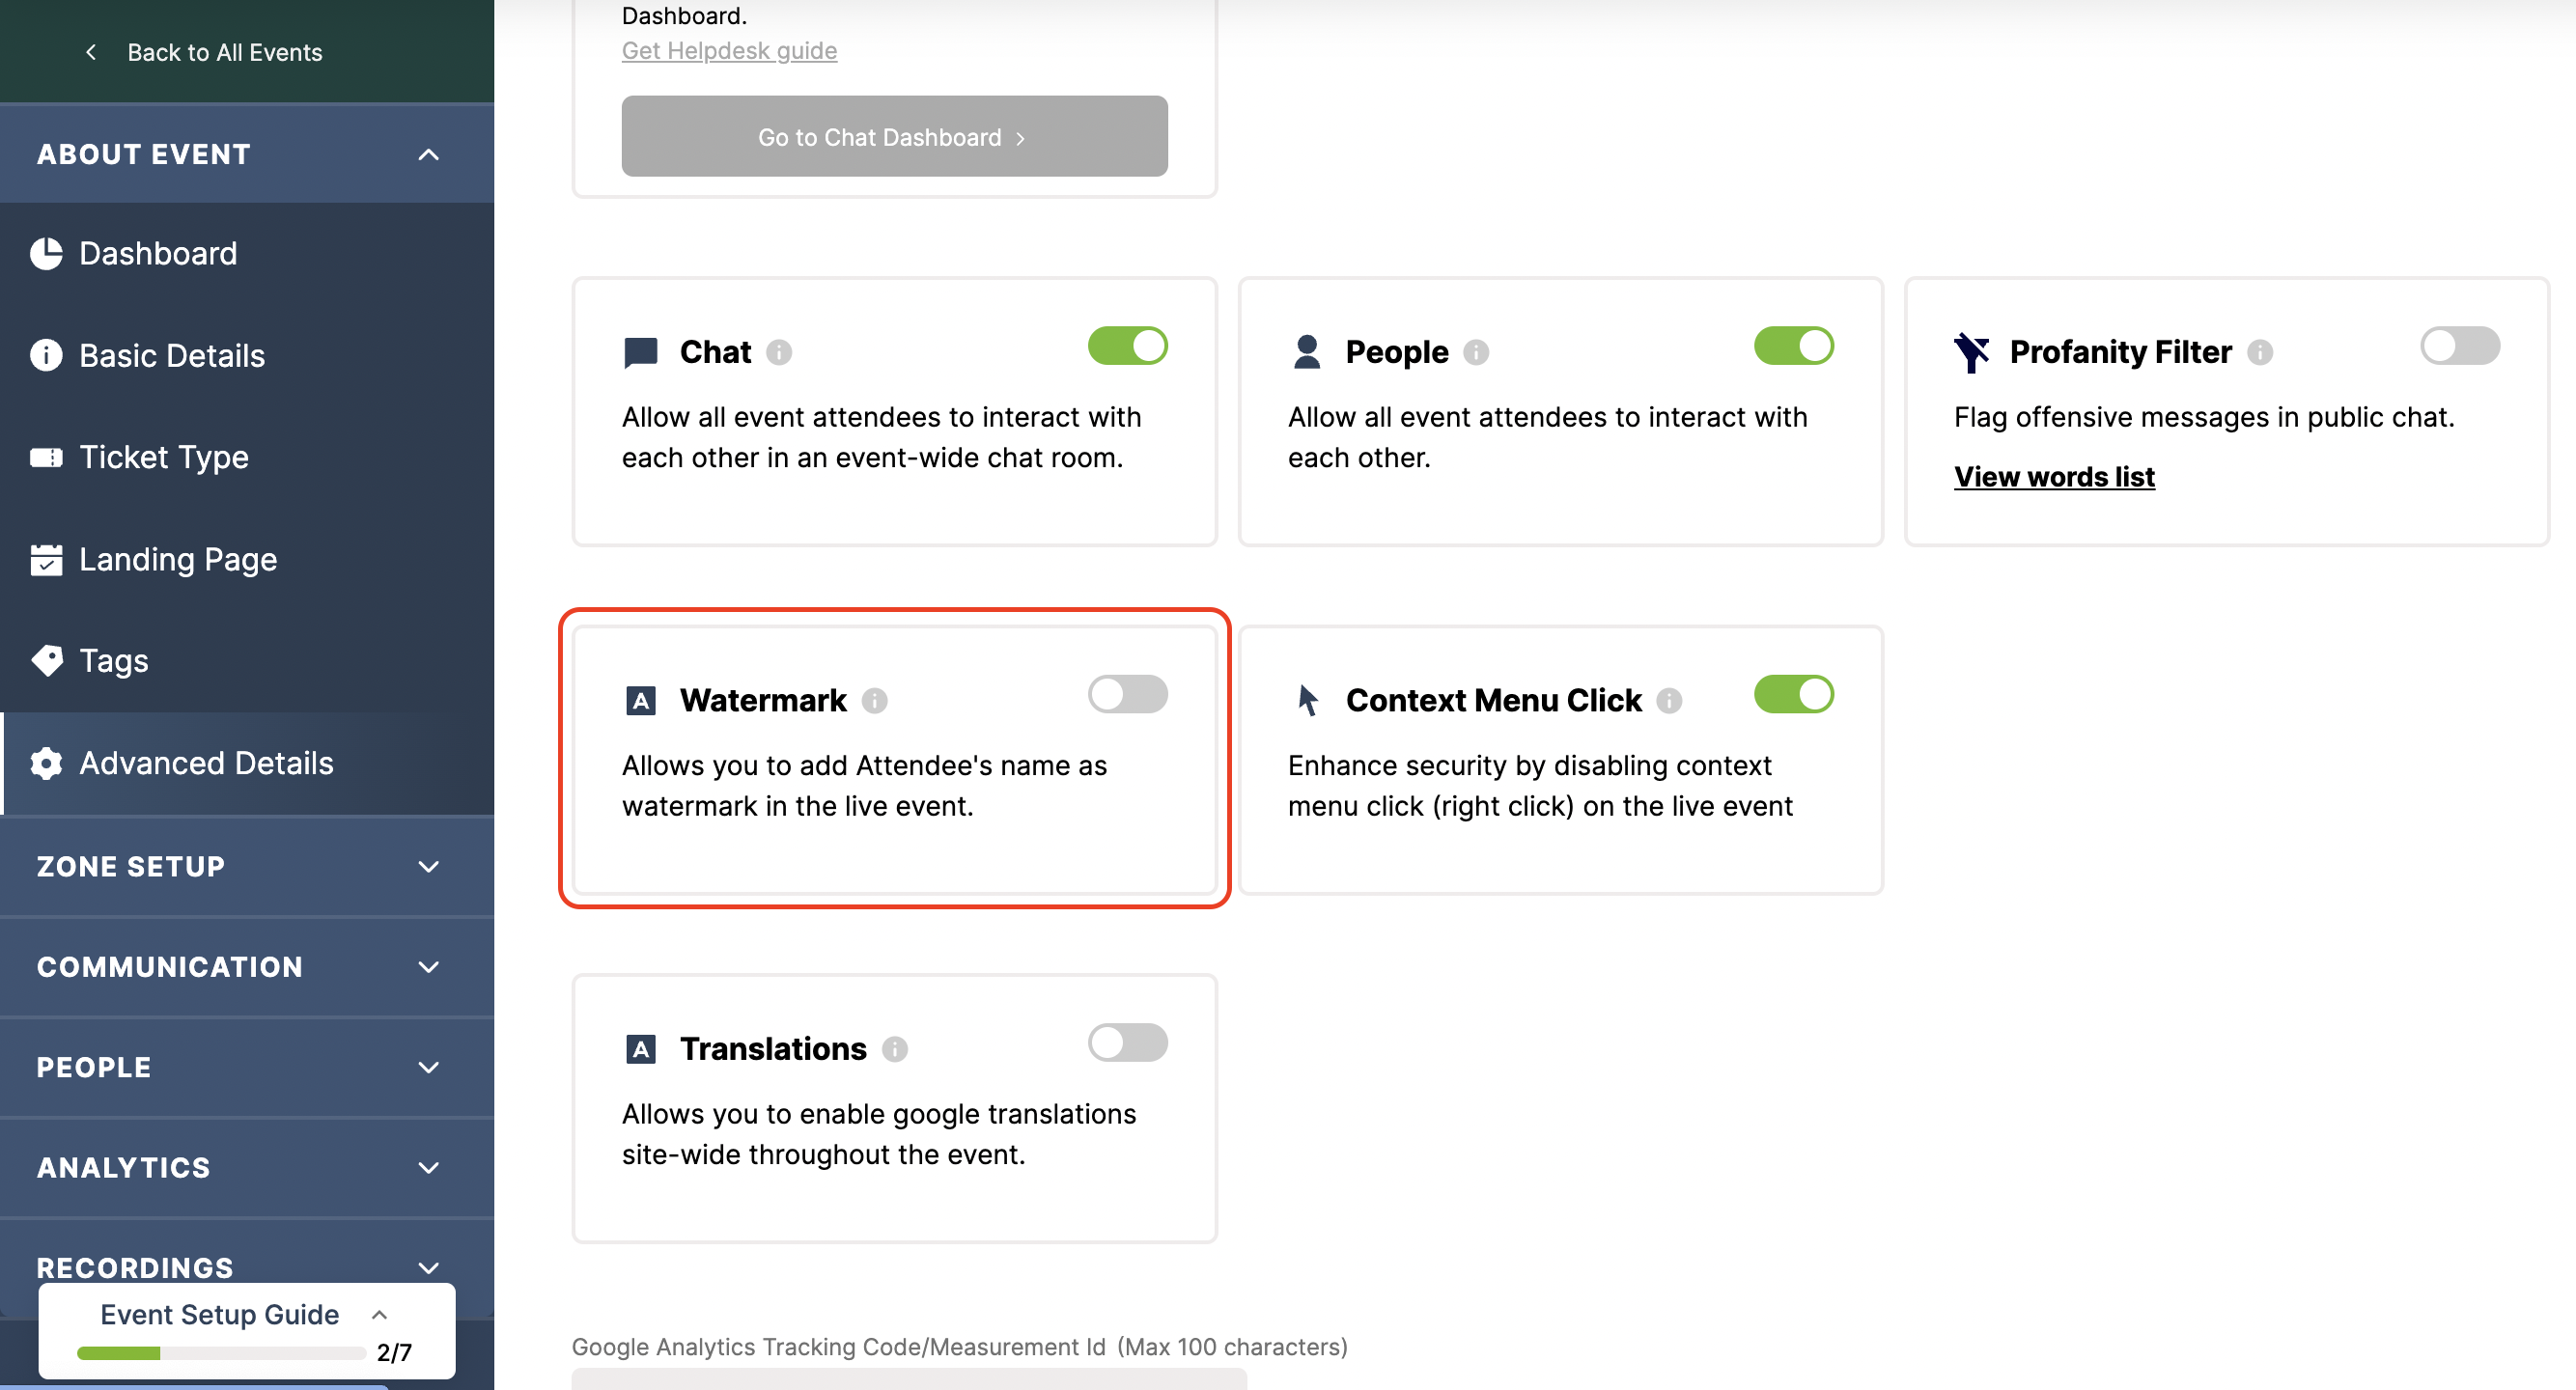Click the Go to Chat Dashboard button
Viewport: 2576px width, 1390px height.
894,137
